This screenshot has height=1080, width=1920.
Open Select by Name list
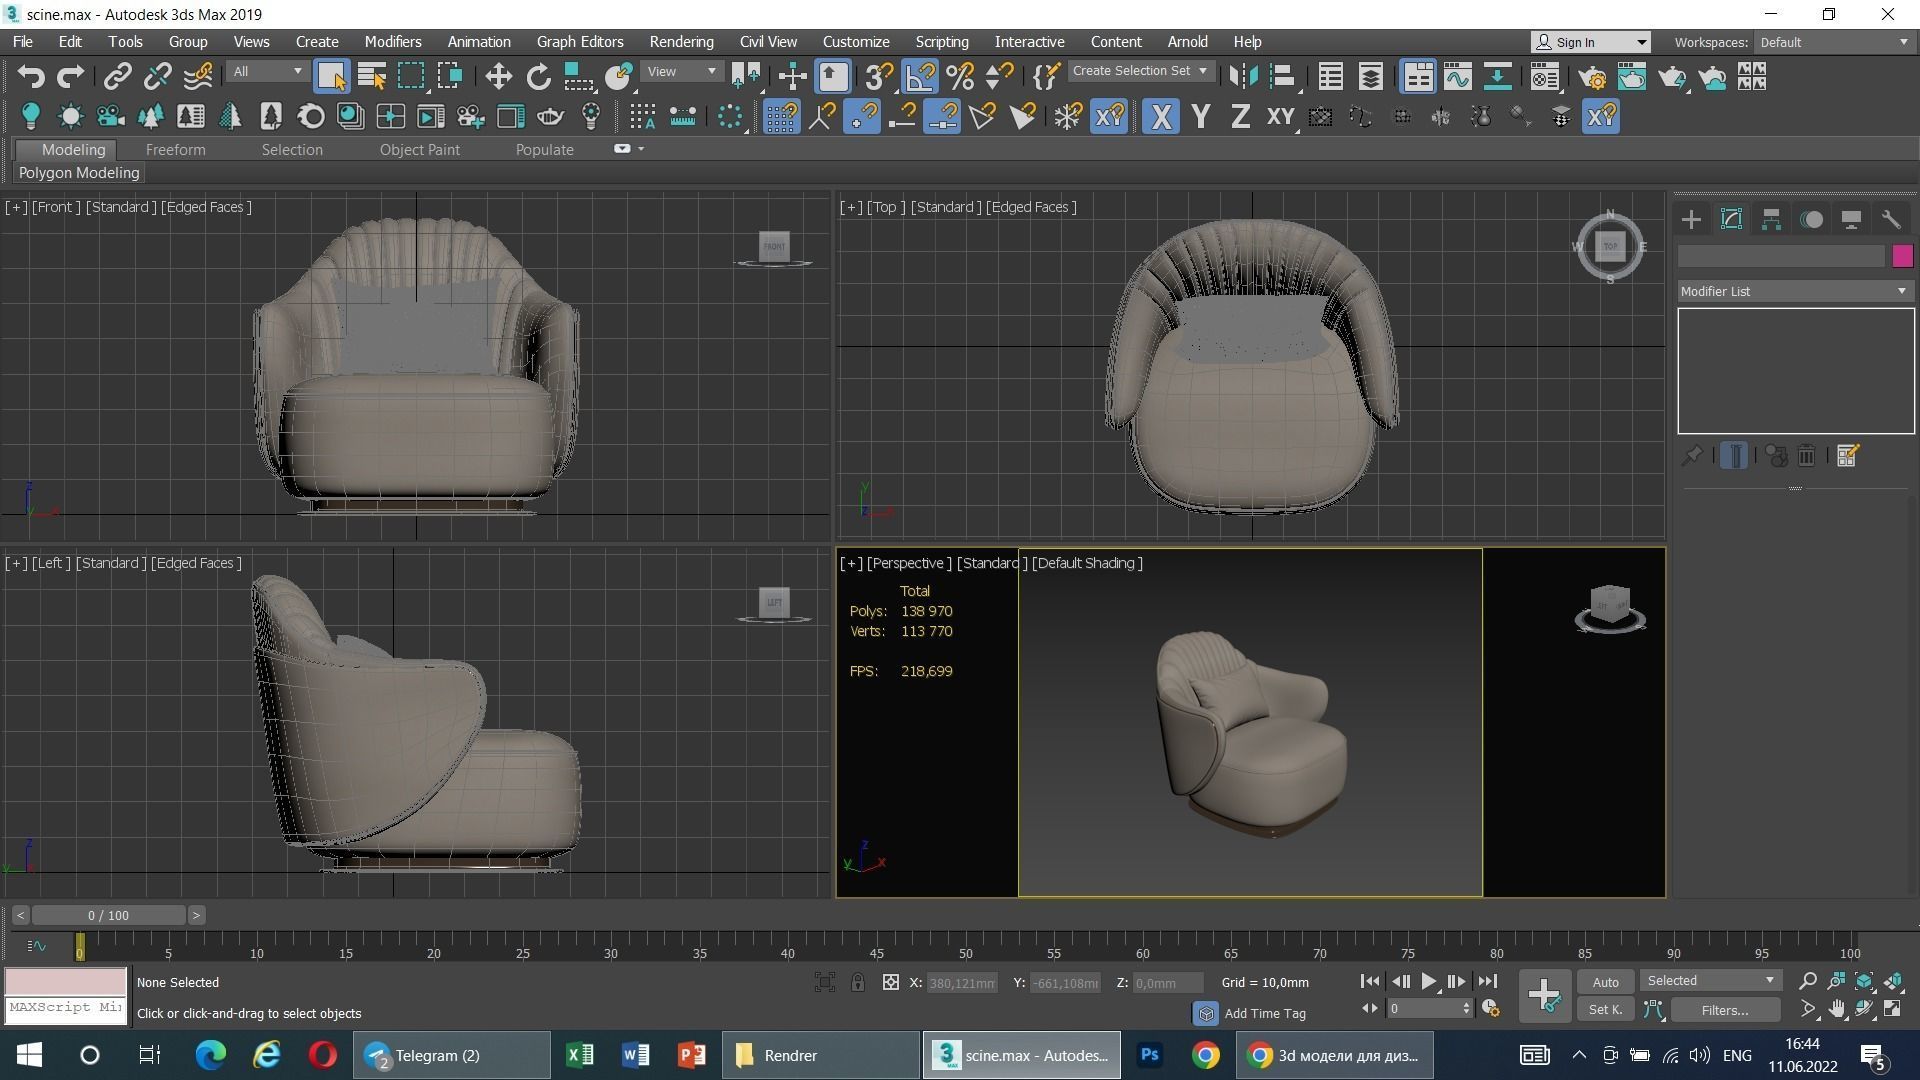[x=372, y=77]
